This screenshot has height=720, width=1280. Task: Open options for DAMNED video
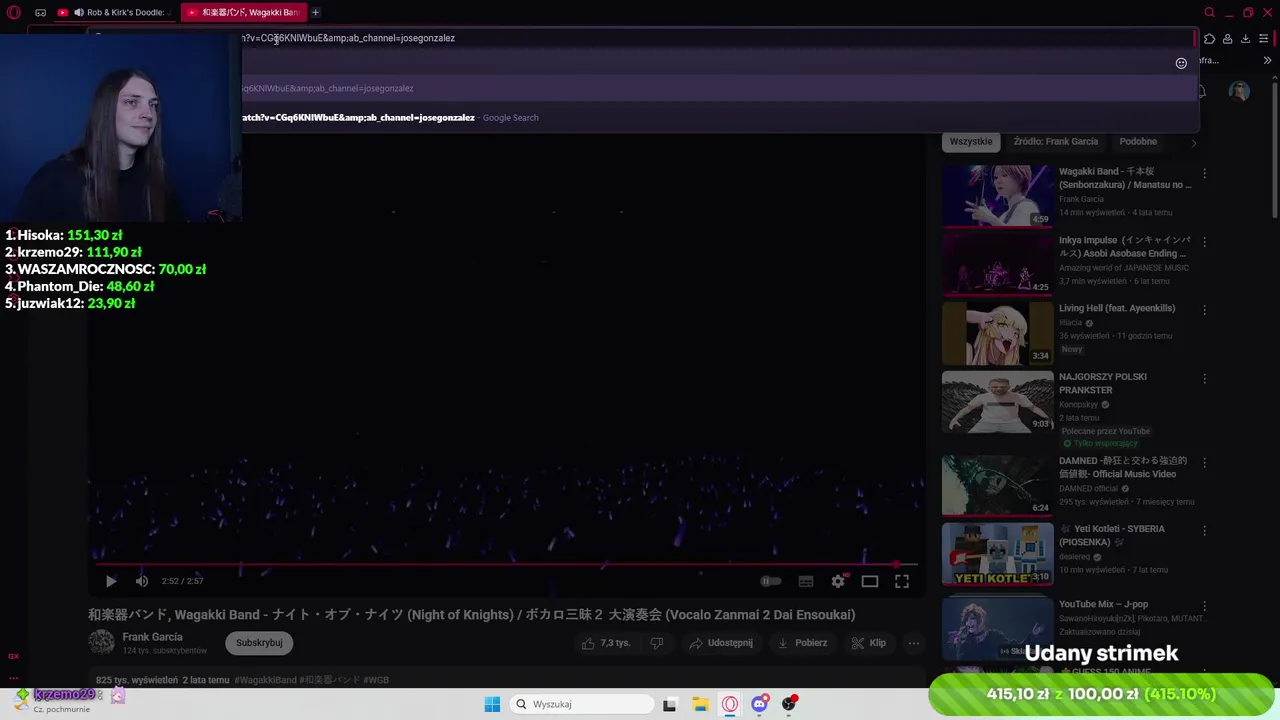(x=1204, y=463)
